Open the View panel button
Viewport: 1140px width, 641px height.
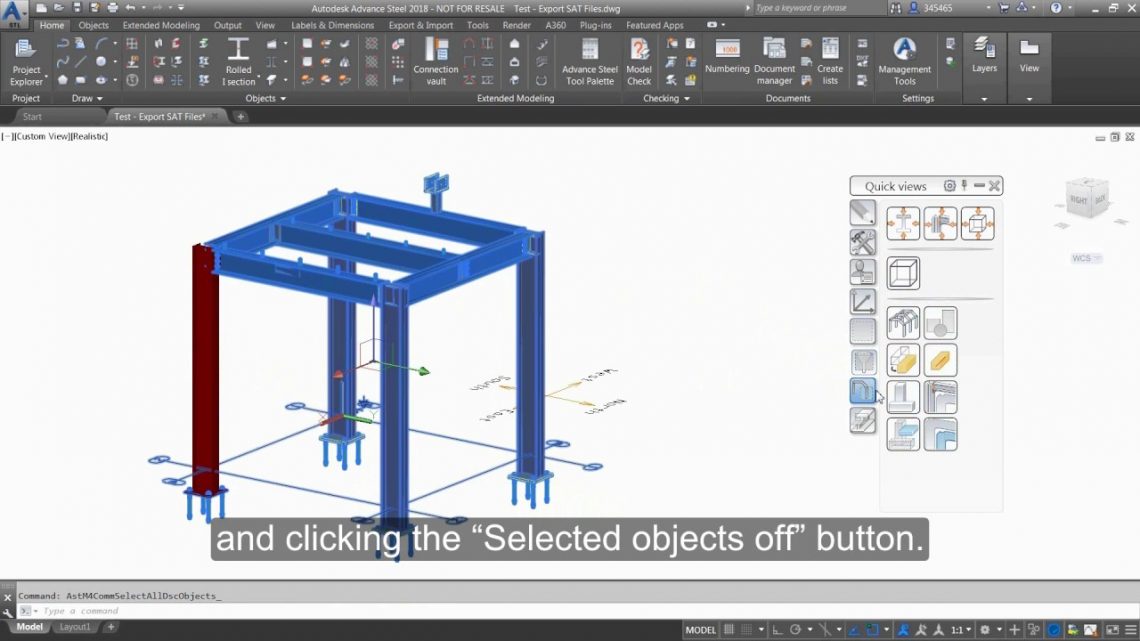(1029, 57)
